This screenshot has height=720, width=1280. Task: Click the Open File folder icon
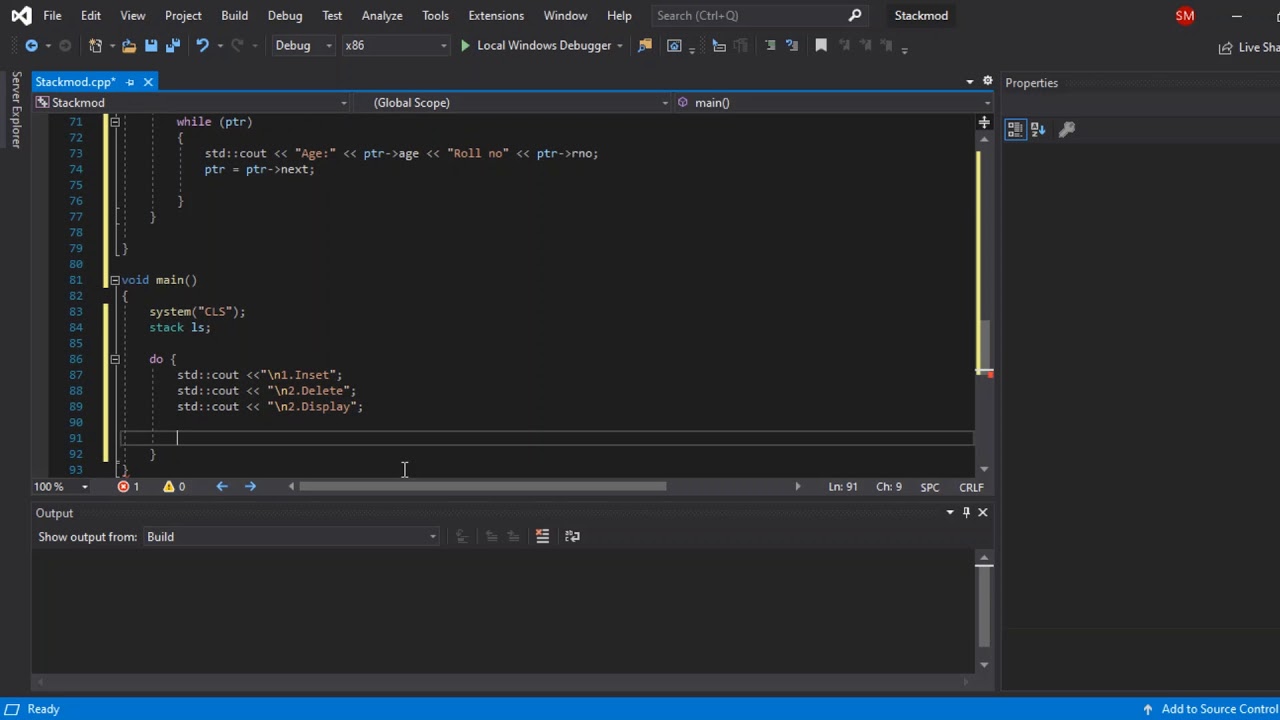[129, 45]
